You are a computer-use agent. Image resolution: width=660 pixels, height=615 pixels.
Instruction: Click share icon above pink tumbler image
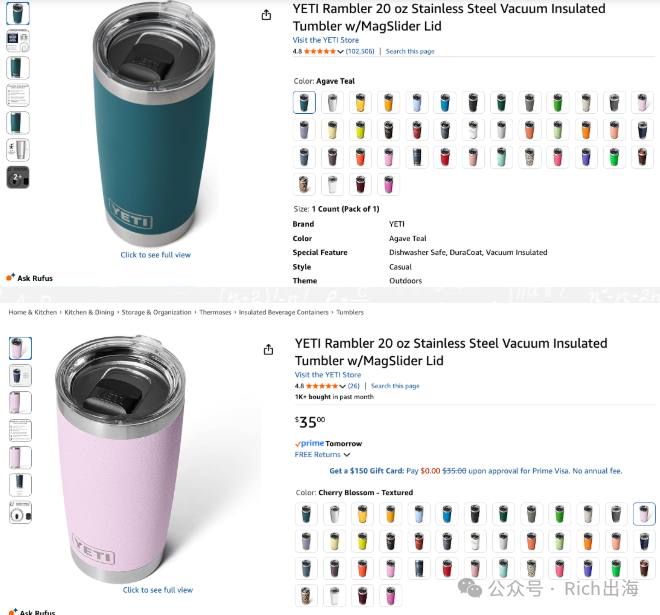tap(268, 350)
